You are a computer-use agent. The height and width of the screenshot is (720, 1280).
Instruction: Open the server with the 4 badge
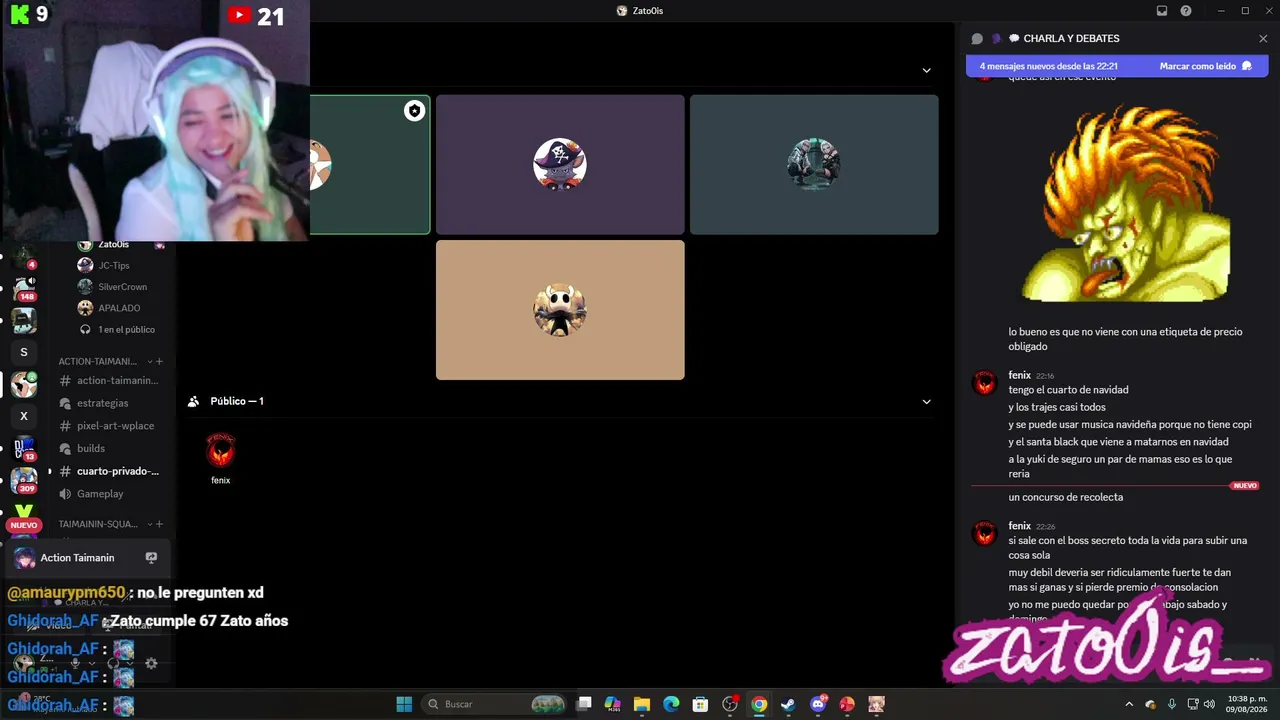pos(24,257)
